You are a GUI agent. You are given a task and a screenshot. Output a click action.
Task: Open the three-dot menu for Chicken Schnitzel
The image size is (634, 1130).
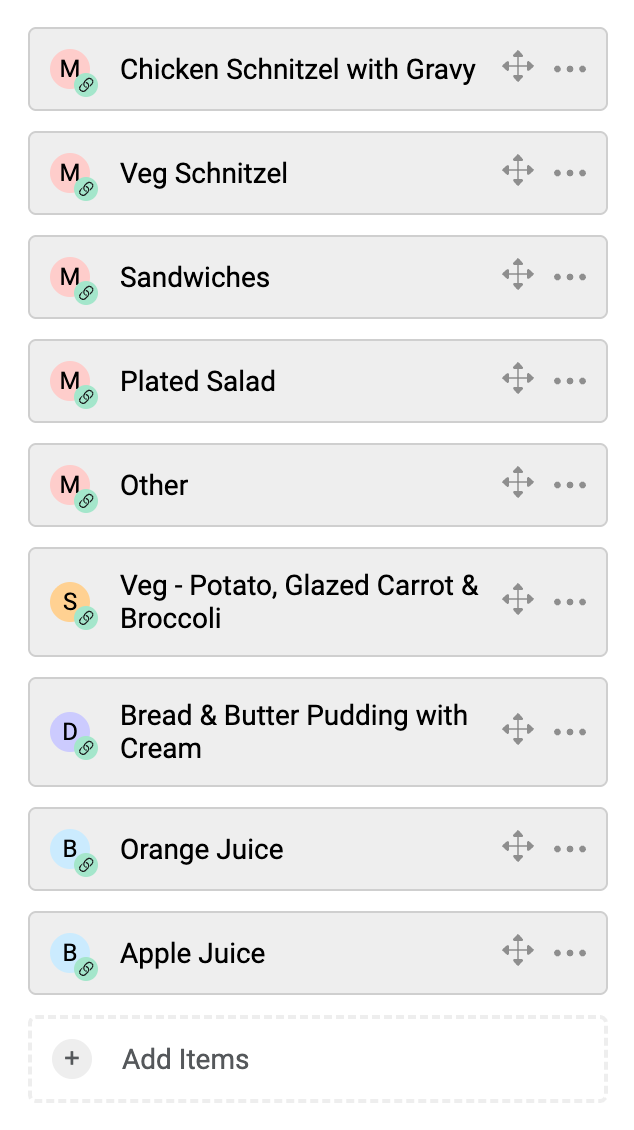[x=569, y=69]
